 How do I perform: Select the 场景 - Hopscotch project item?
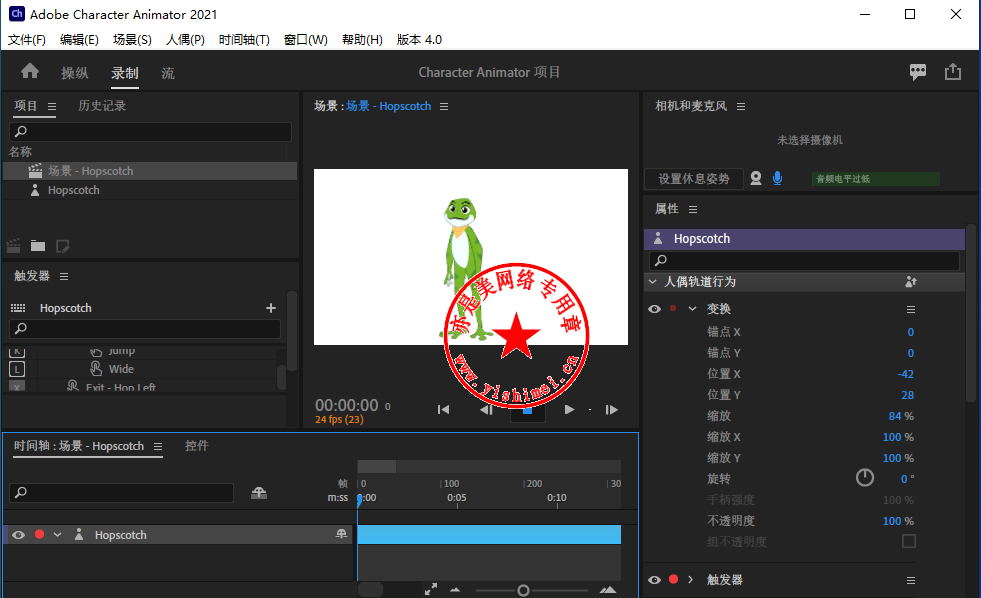coord(150,171)
